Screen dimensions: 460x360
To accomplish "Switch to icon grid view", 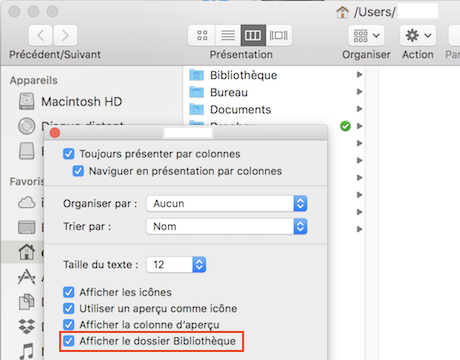I will coord(202,35).
